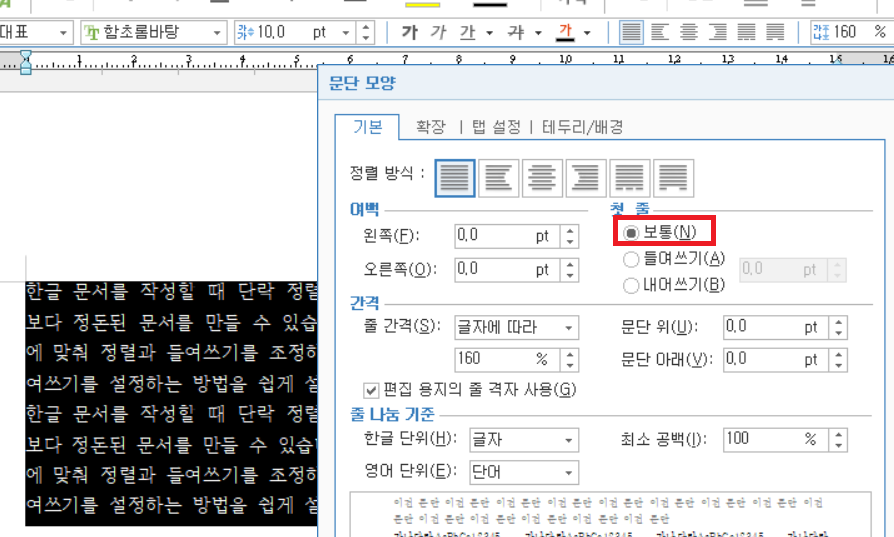The image size is (894, 537).
Task: Toggle underline formatting in the toolbar
Action: [468, 32]
